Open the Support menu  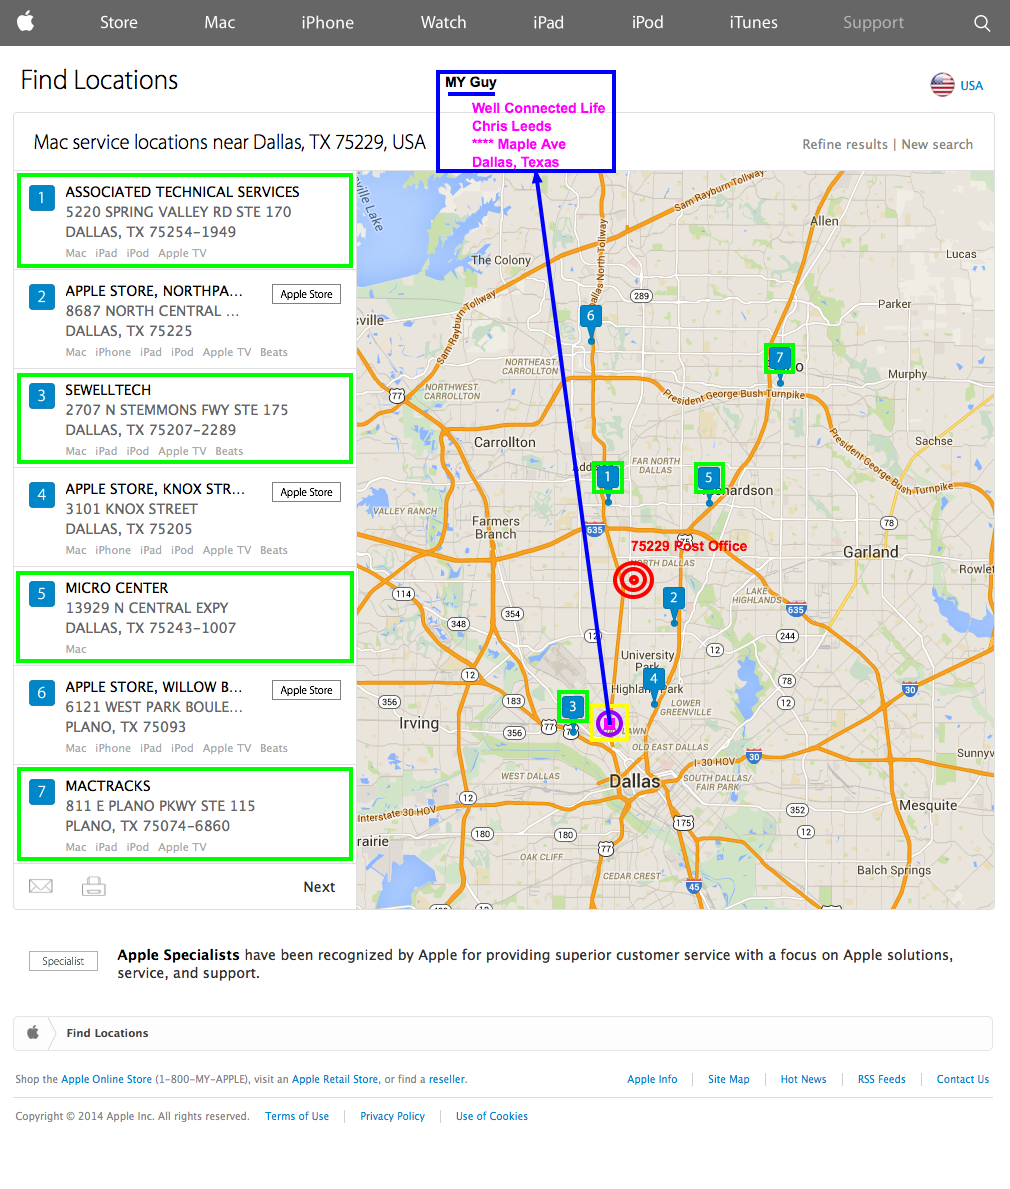click(874, 23)
